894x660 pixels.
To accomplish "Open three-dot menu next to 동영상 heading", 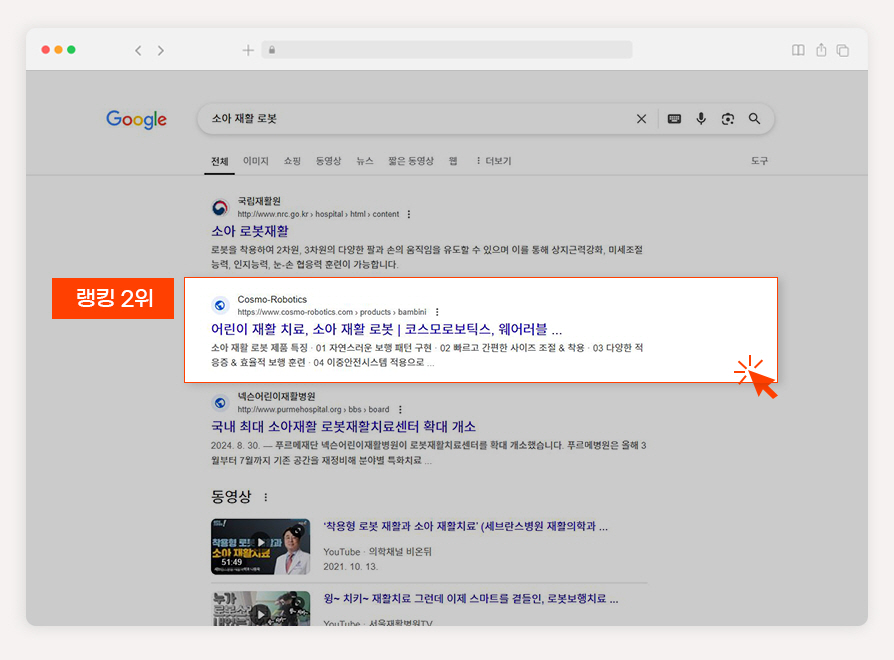I will [266, 497].
